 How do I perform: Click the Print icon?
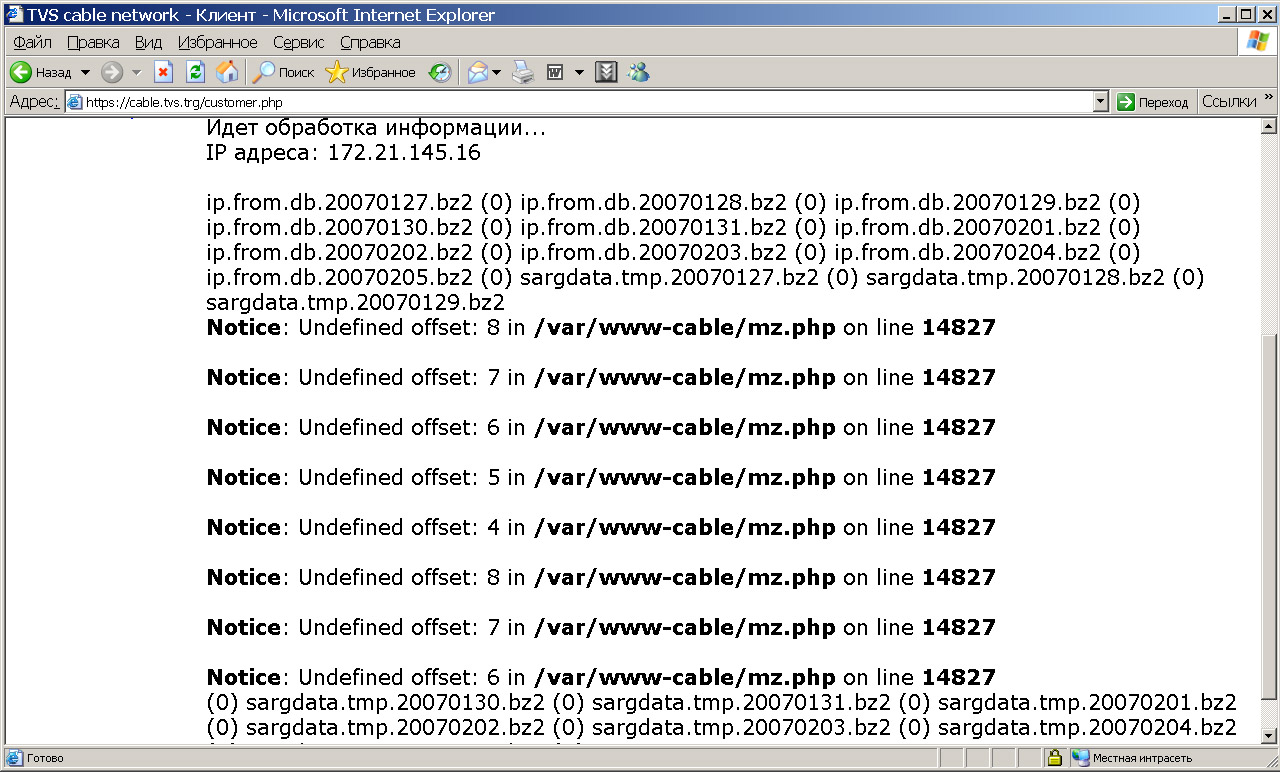coord(523,72)
